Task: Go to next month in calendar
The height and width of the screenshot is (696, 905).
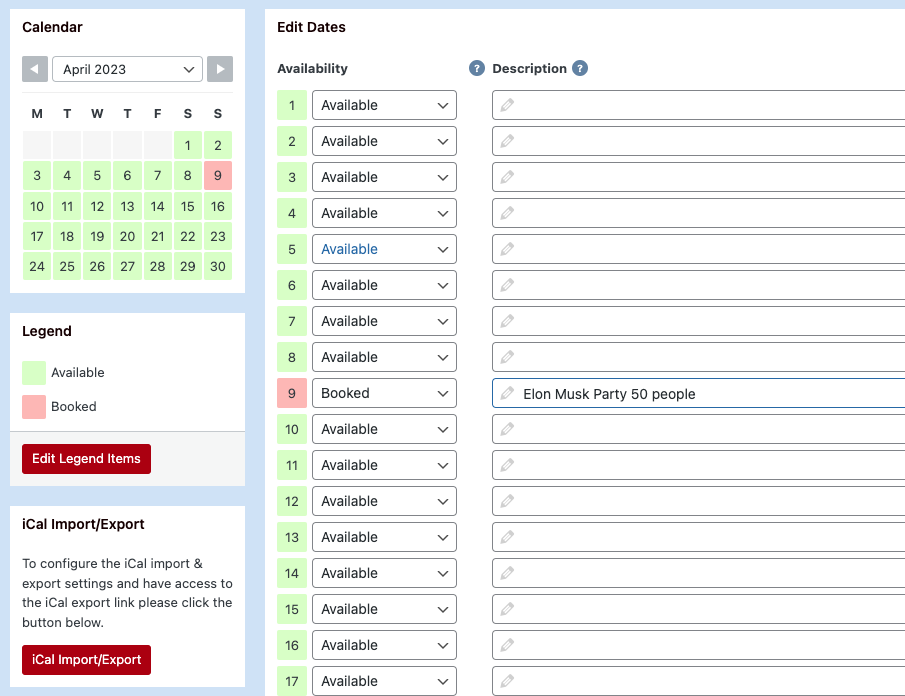Action: click(220, 69)
